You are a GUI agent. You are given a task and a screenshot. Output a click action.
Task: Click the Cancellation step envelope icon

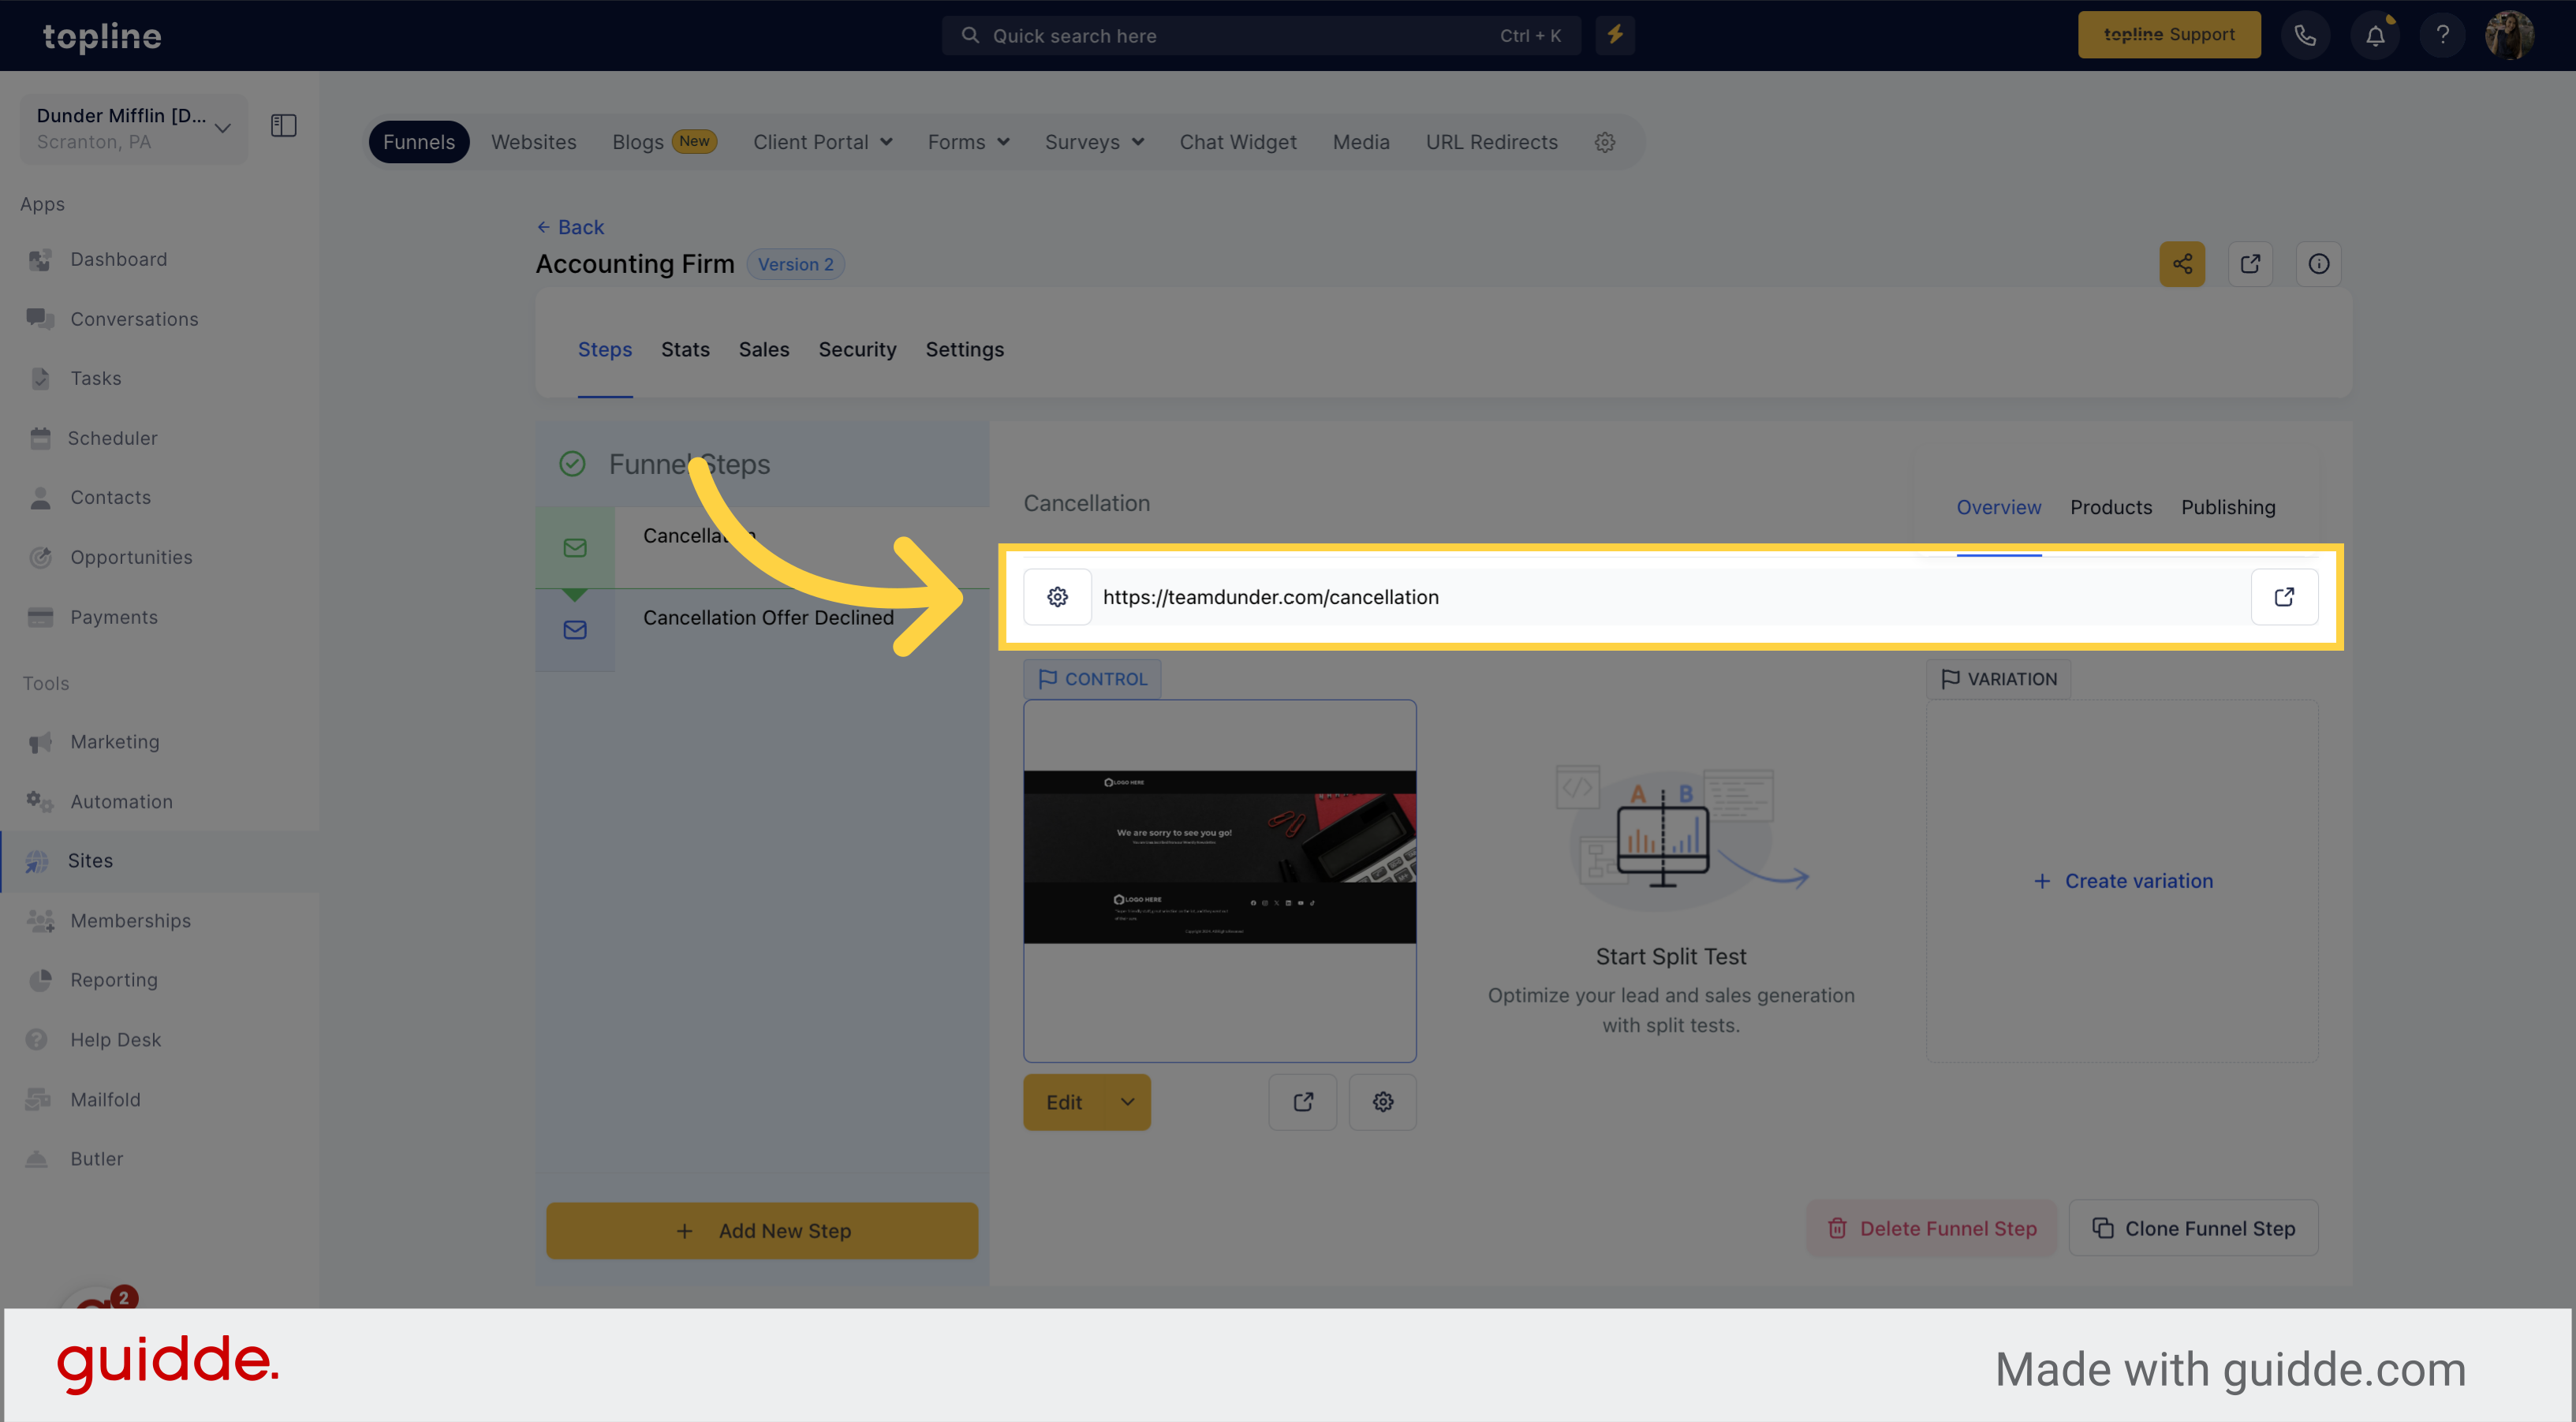coord(575,548)
